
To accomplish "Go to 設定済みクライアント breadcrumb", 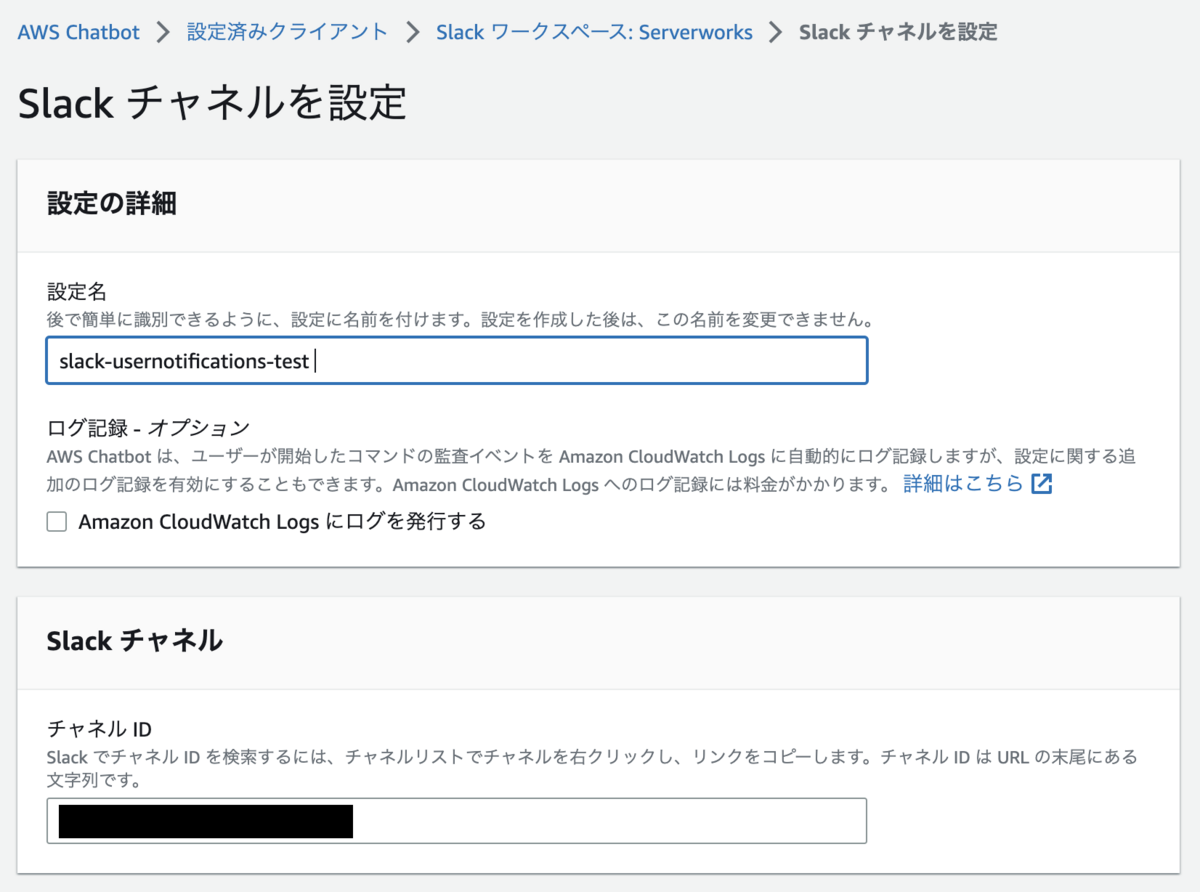I will 287,32.
